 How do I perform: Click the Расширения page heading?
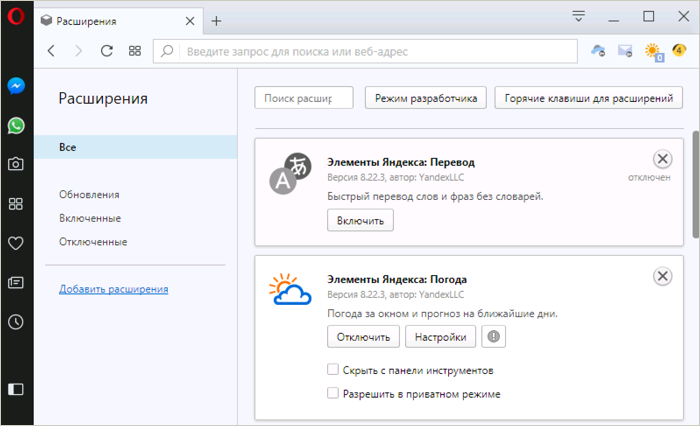click(x=103, y=98)
